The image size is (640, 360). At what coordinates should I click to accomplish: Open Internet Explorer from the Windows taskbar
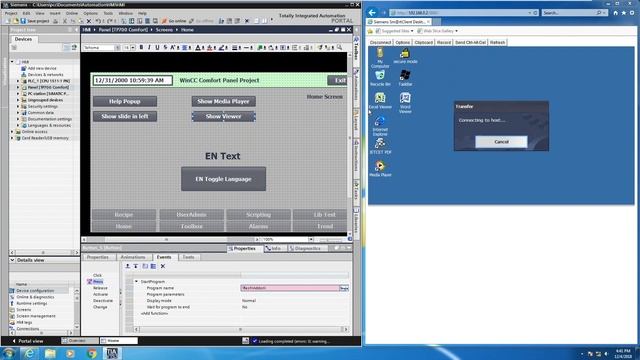29,353
